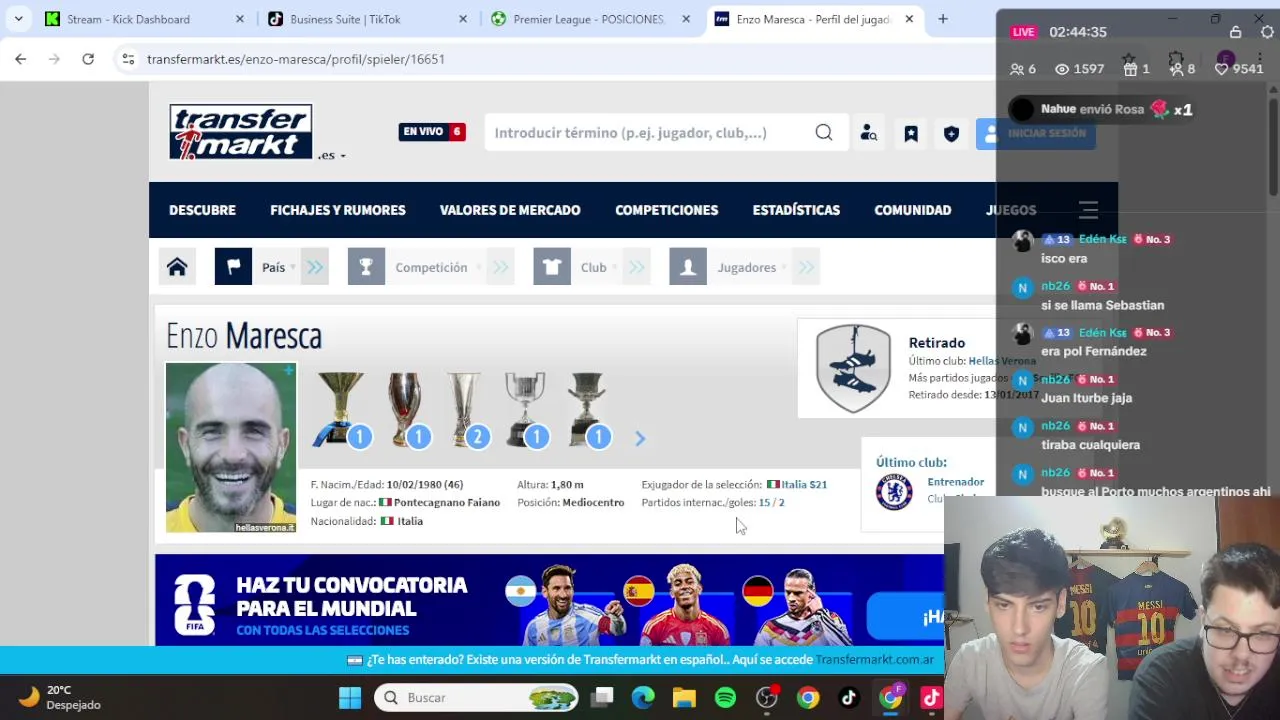Click the home icon in quick-select bar
This screenshot has width=1280, height=720.
177,267
